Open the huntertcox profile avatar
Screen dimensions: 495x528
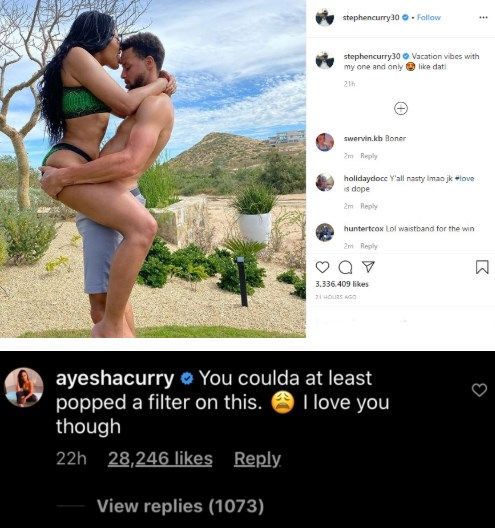point(325,232)
